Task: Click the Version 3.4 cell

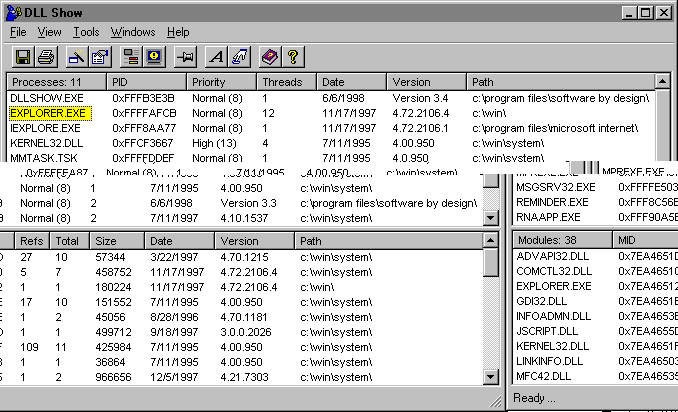Action: click(x=420, y=98)
